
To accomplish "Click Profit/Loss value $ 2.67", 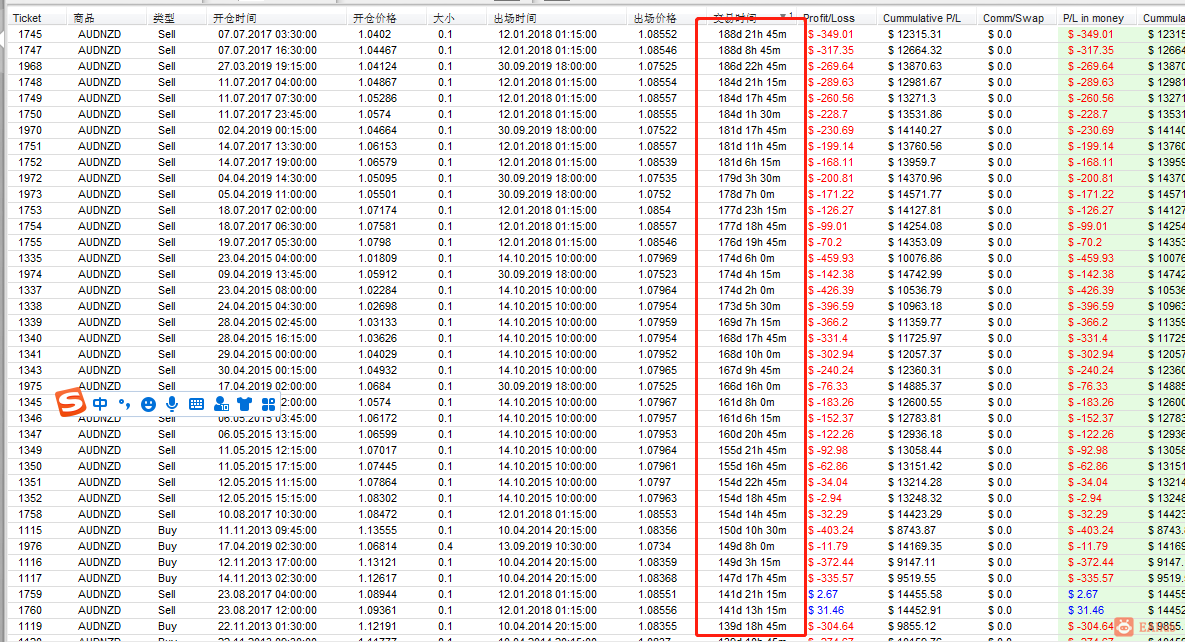I will [x=822, y=594].
